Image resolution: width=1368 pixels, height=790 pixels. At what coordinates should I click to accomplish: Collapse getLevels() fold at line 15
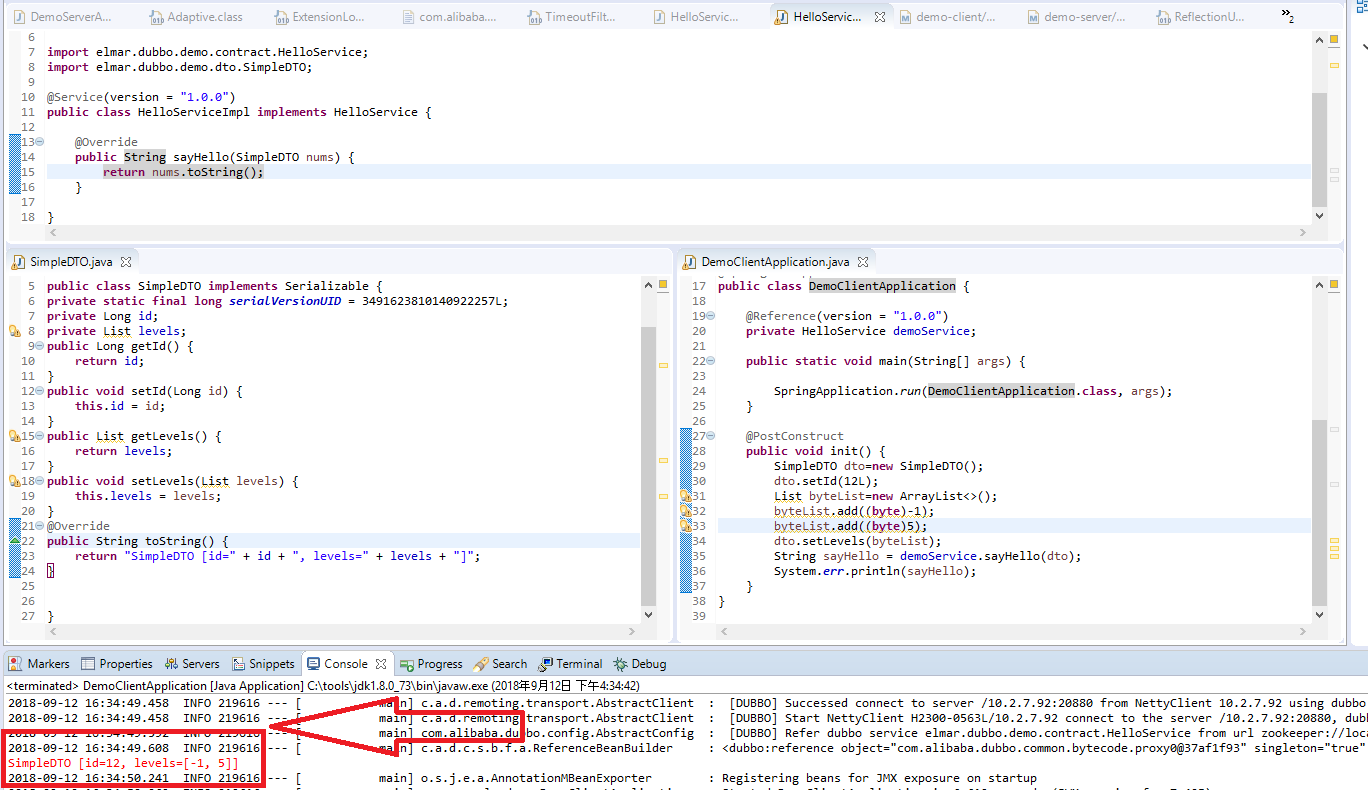click(40, 436)
